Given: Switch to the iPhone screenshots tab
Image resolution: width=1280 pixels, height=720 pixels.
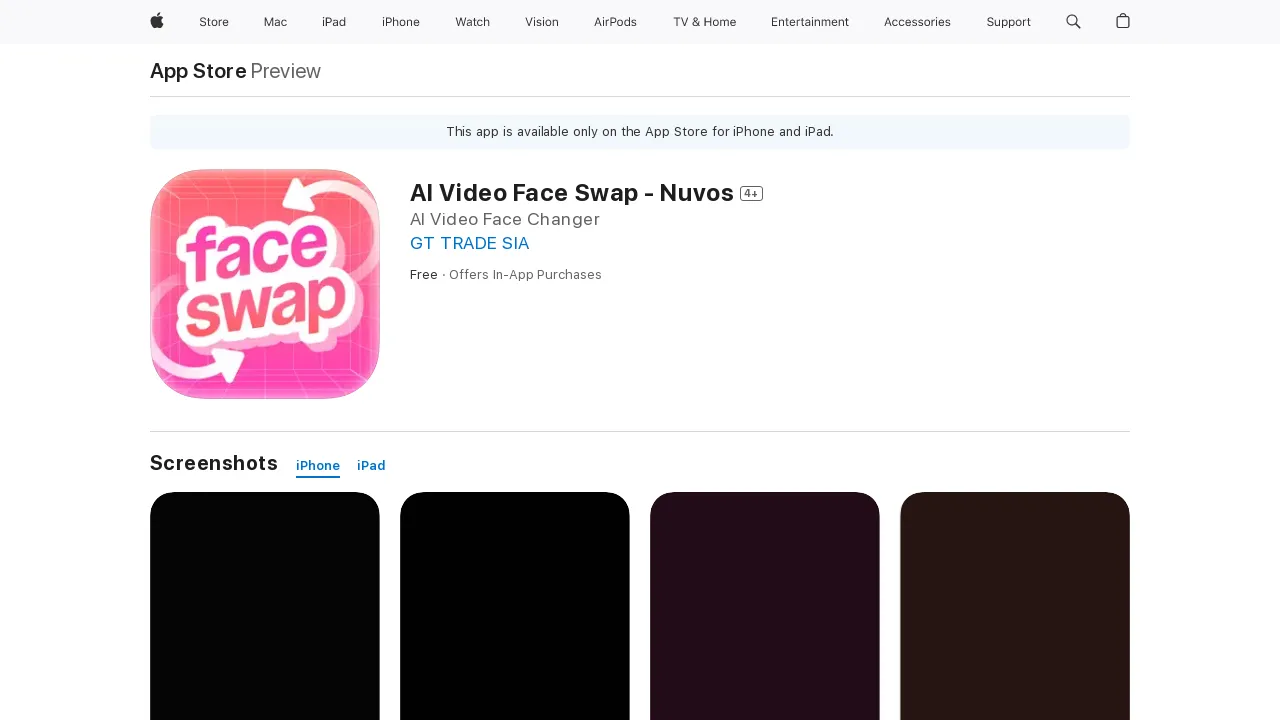Looking at the screenshot, I should [x=318, y=466].
